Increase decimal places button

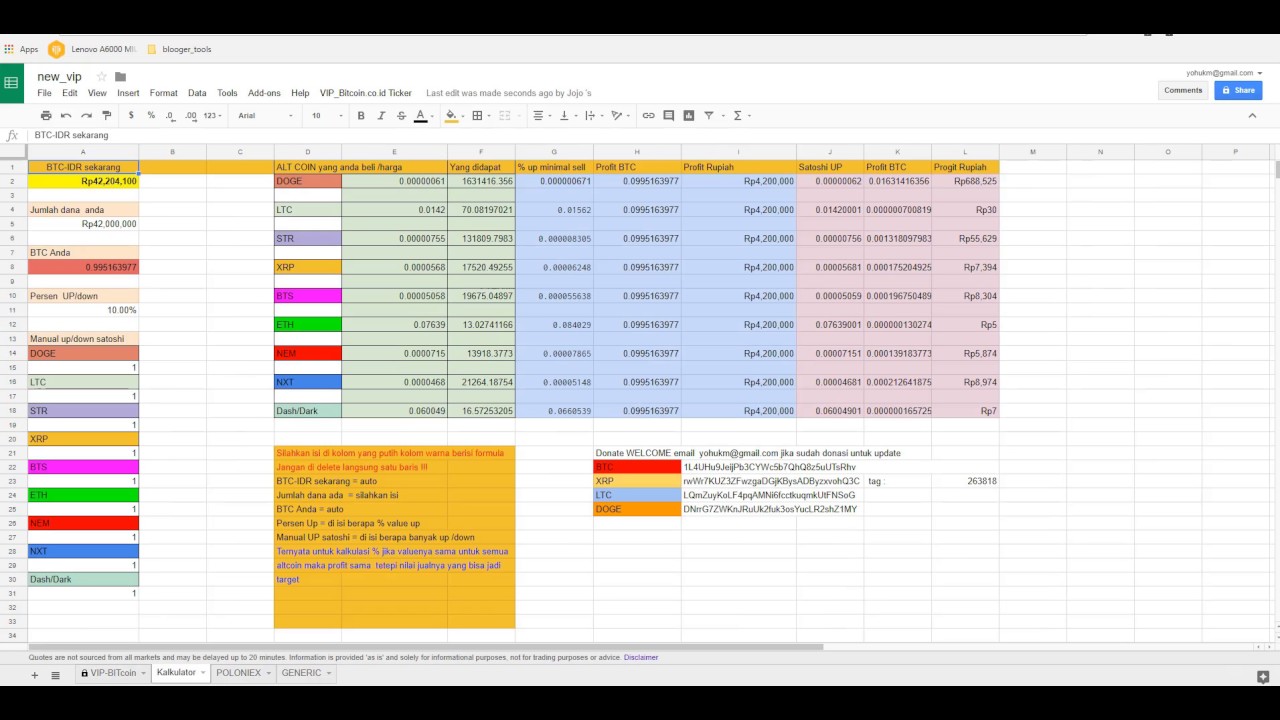190,116
